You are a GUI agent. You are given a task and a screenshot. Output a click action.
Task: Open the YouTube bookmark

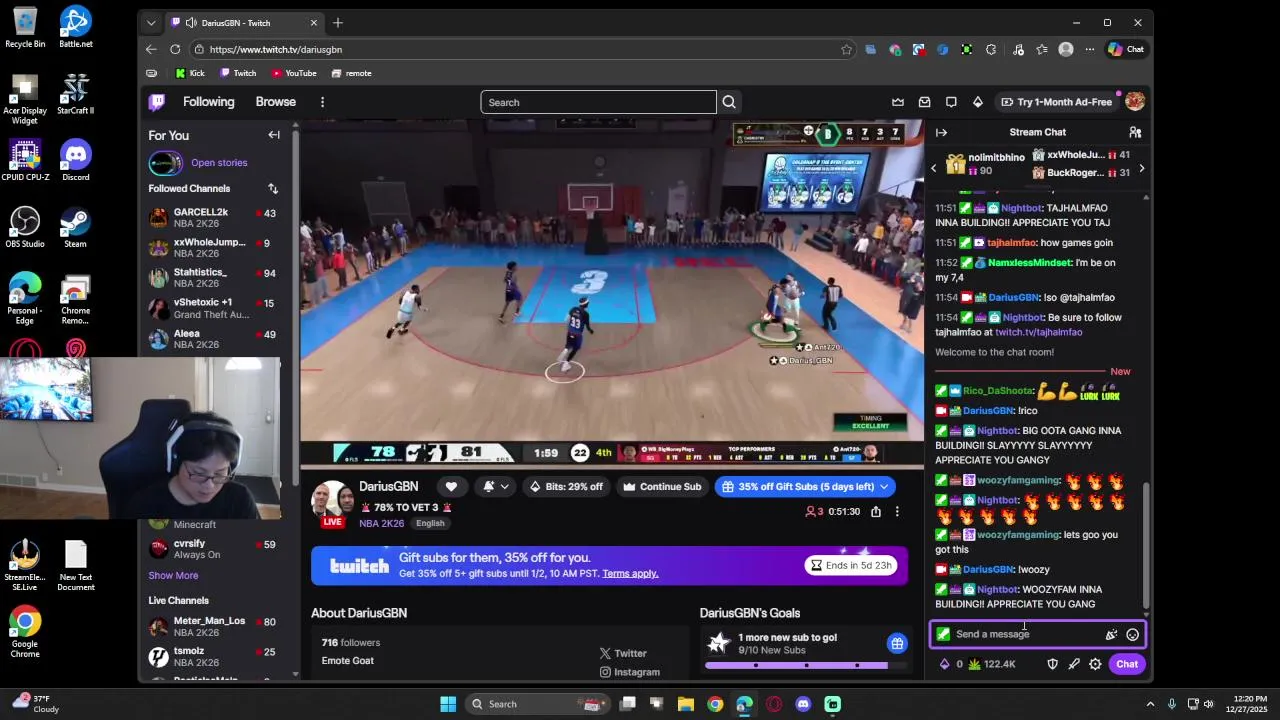pyautogui.click(x=294, y=73)
